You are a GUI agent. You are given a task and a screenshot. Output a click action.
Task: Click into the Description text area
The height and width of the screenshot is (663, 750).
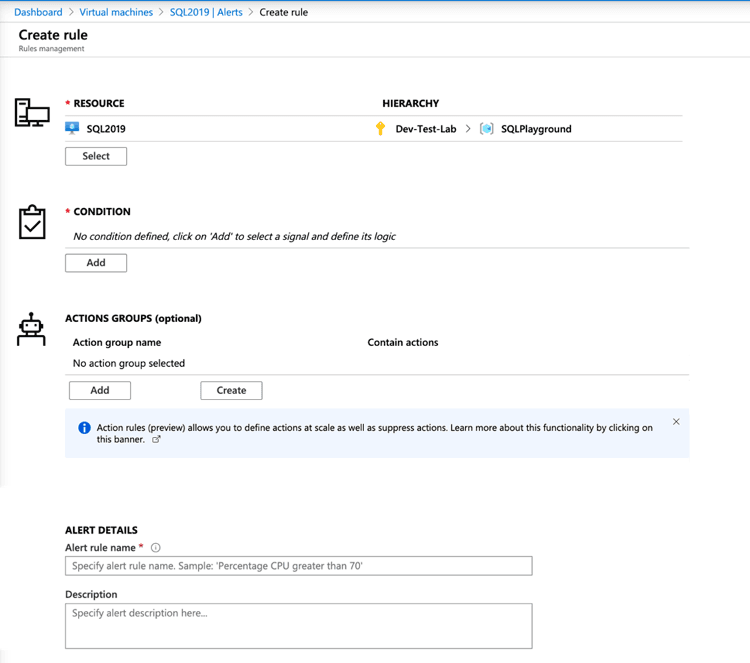[298, 625]
